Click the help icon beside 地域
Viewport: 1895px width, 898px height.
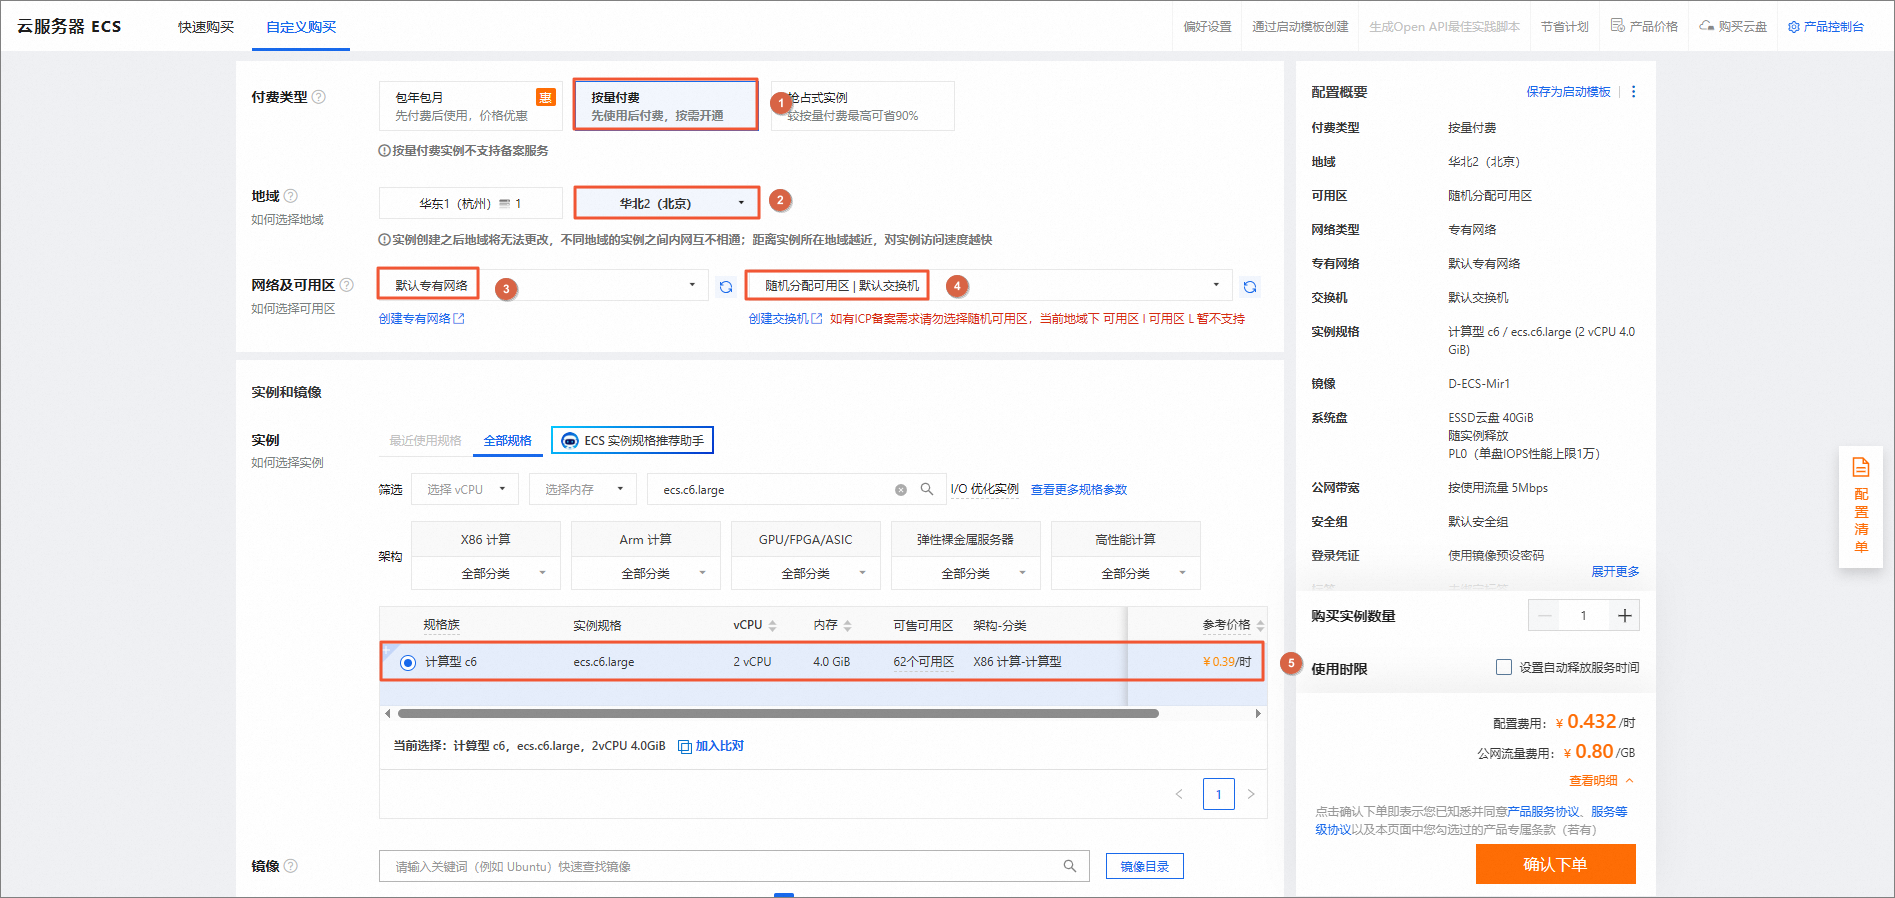coord(291,196)
